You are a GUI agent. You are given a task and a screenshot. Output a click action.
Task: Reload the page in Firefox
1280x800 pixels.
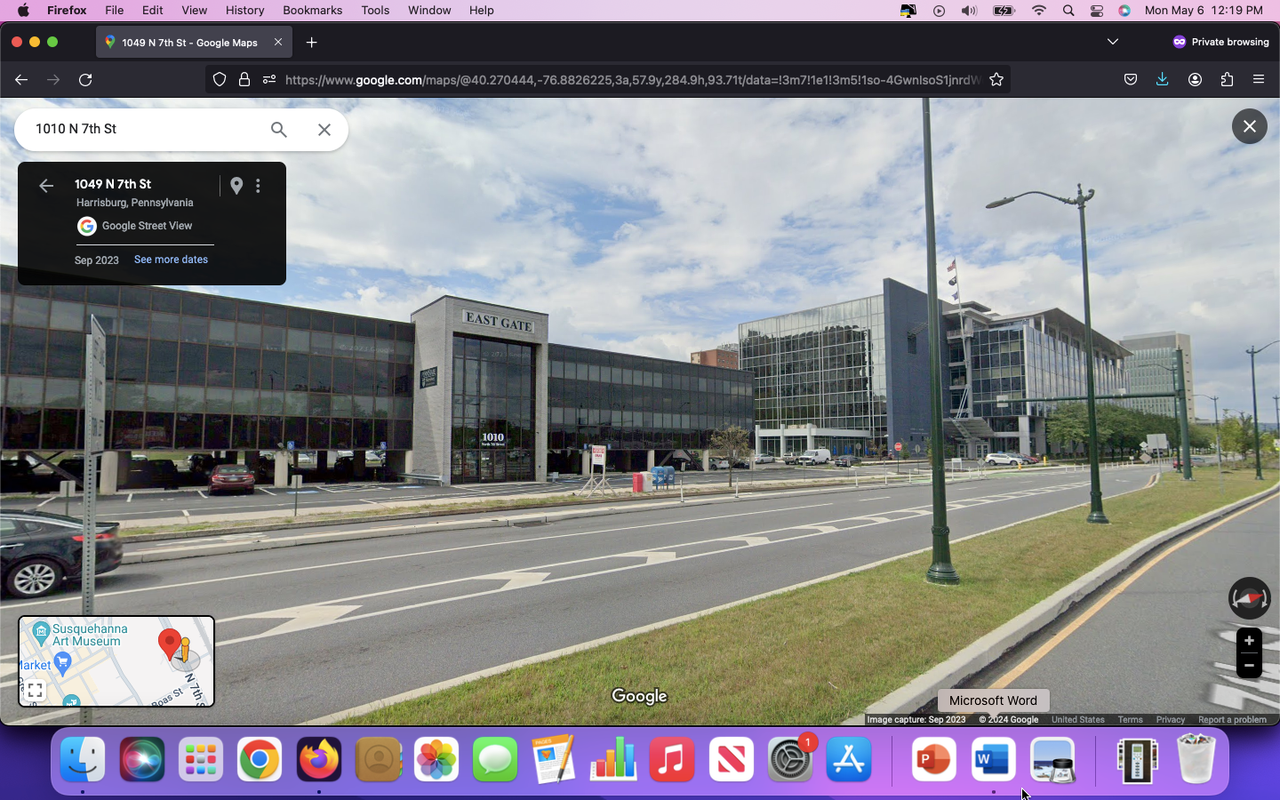[x=86, y=80]
